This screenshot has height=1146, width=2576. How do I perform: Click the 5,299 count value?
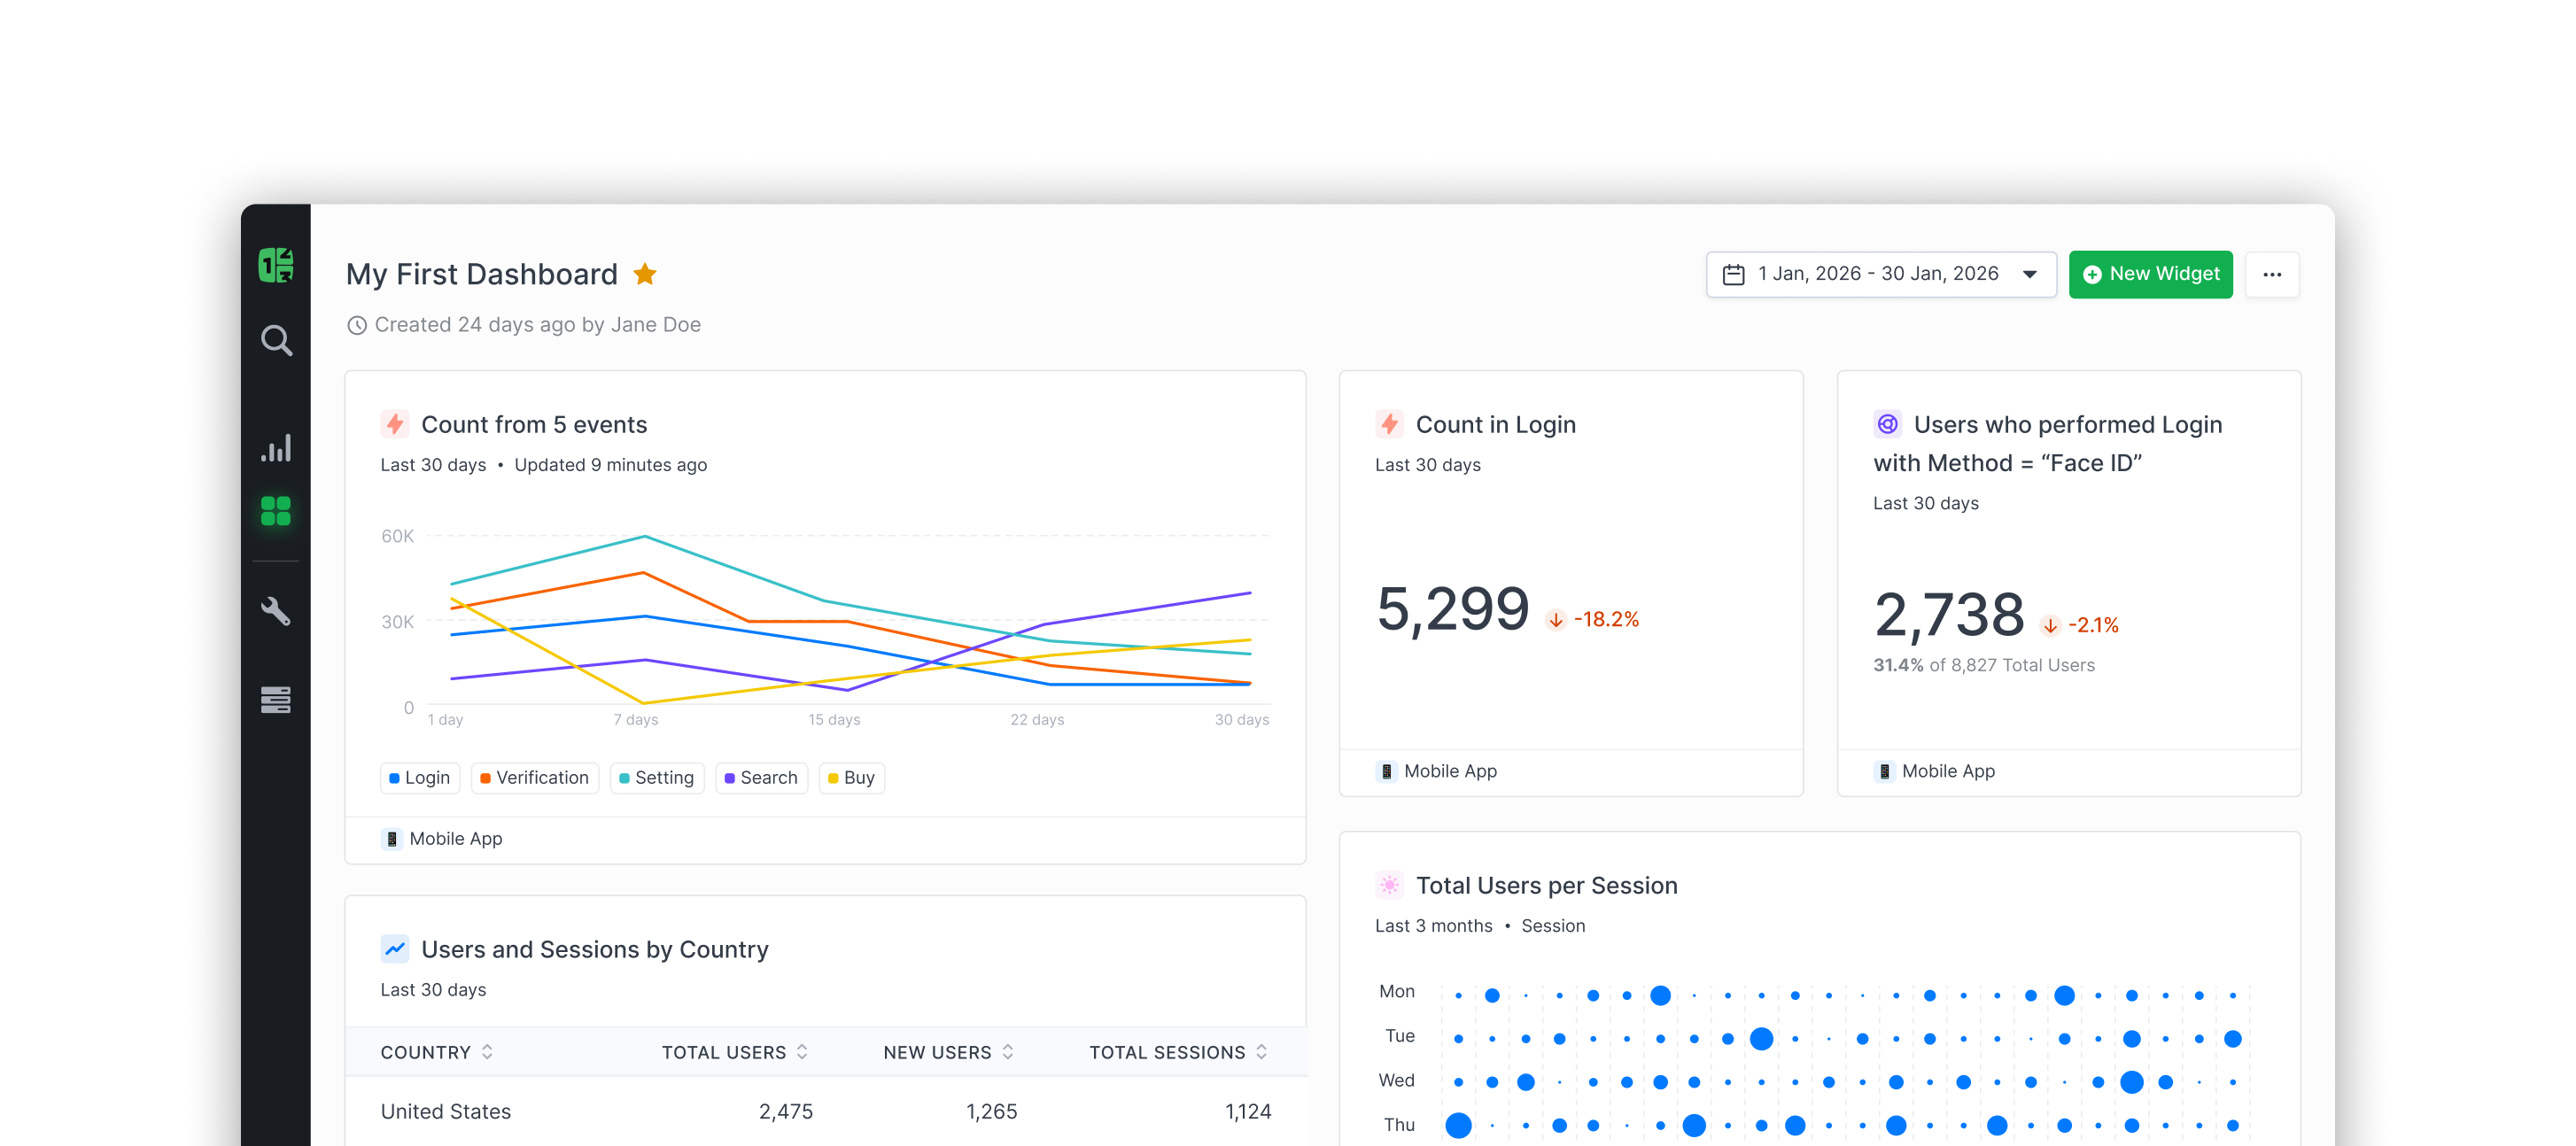pos(1453,609)
